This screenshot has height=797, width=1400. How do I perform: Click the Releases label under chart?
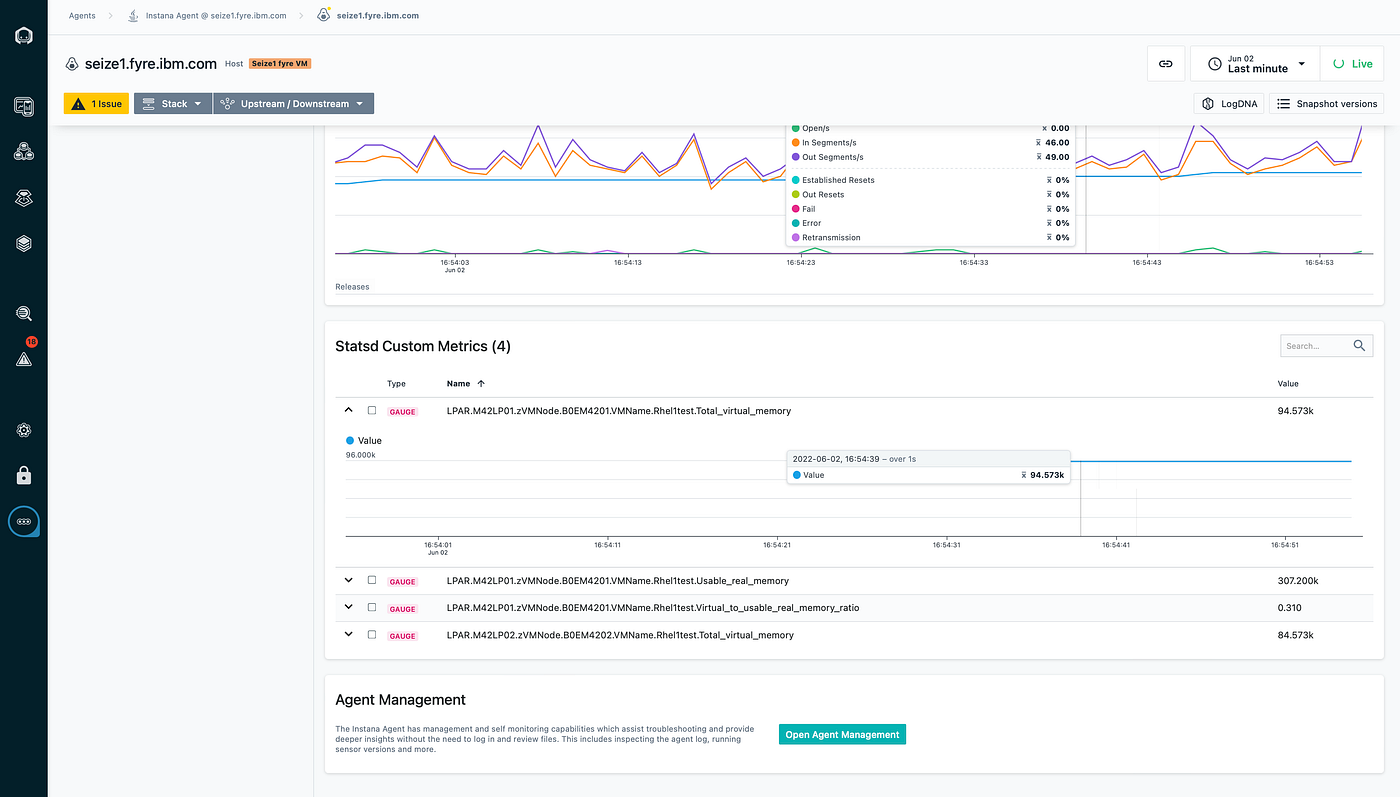(352, 287)
